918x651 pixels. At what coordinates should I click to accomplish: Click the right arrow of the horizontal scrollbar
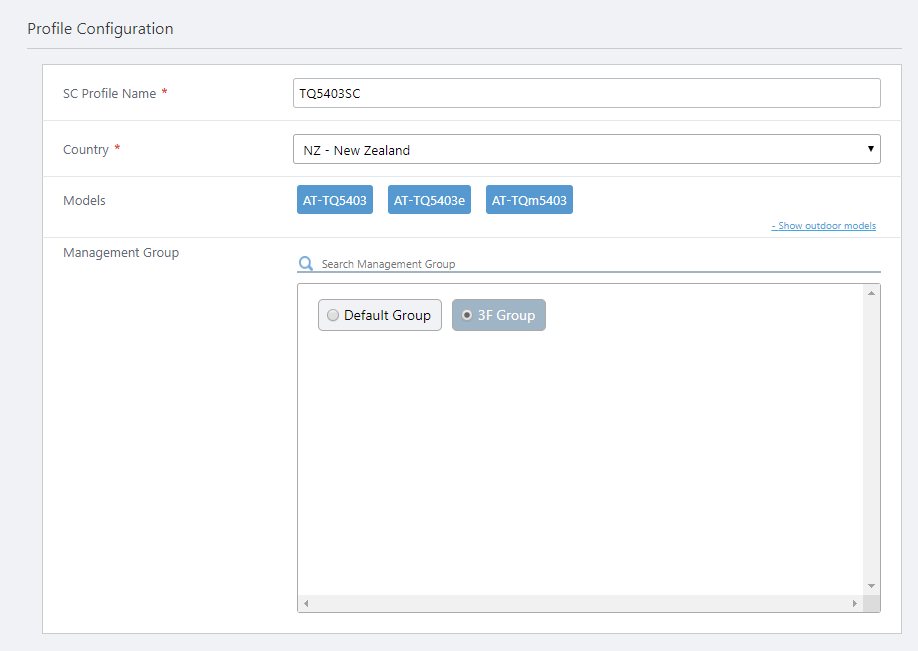855,604
